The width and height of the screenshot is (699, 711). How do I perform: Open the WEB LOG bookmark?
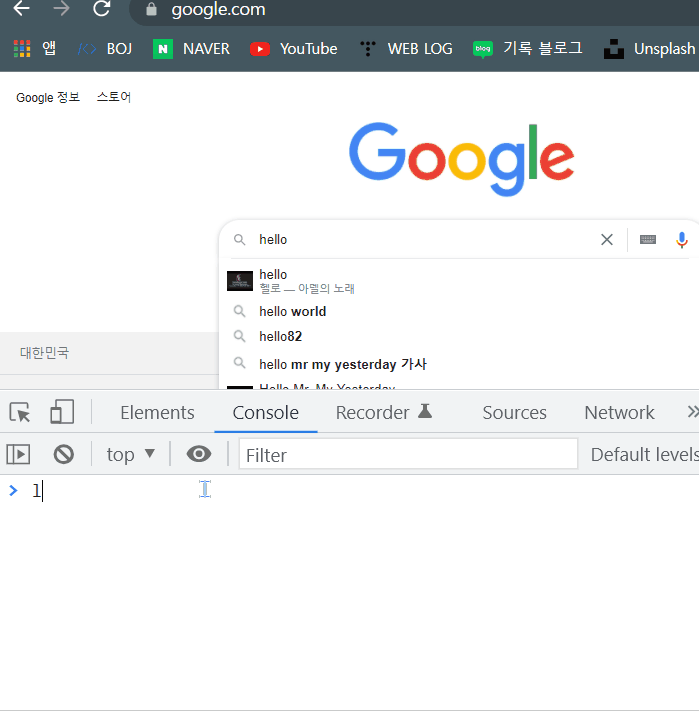click(406, 49)
